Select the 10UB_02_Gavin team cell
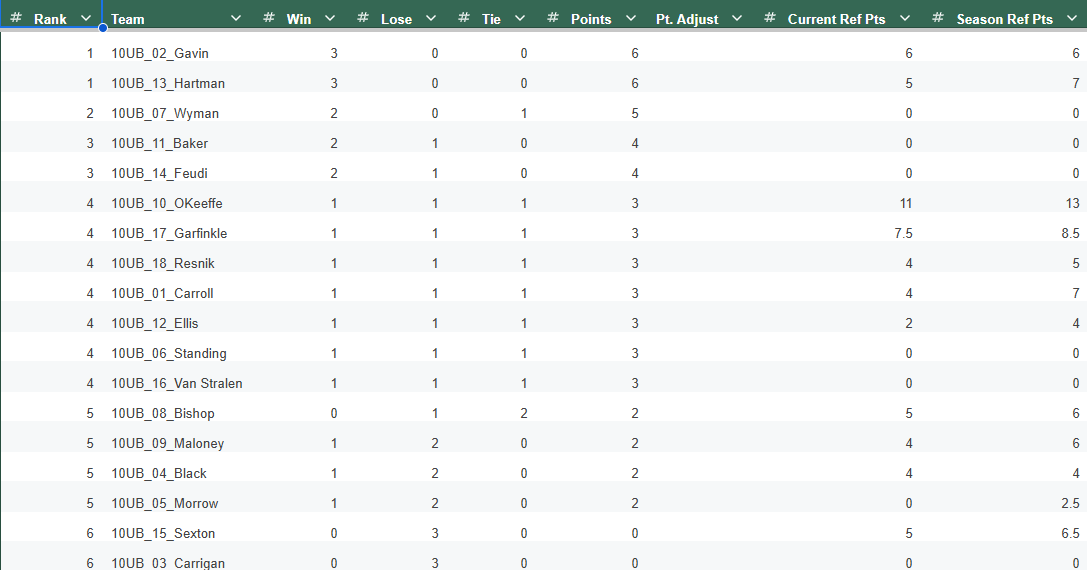The image size is (1087, 570). [160, 53]
